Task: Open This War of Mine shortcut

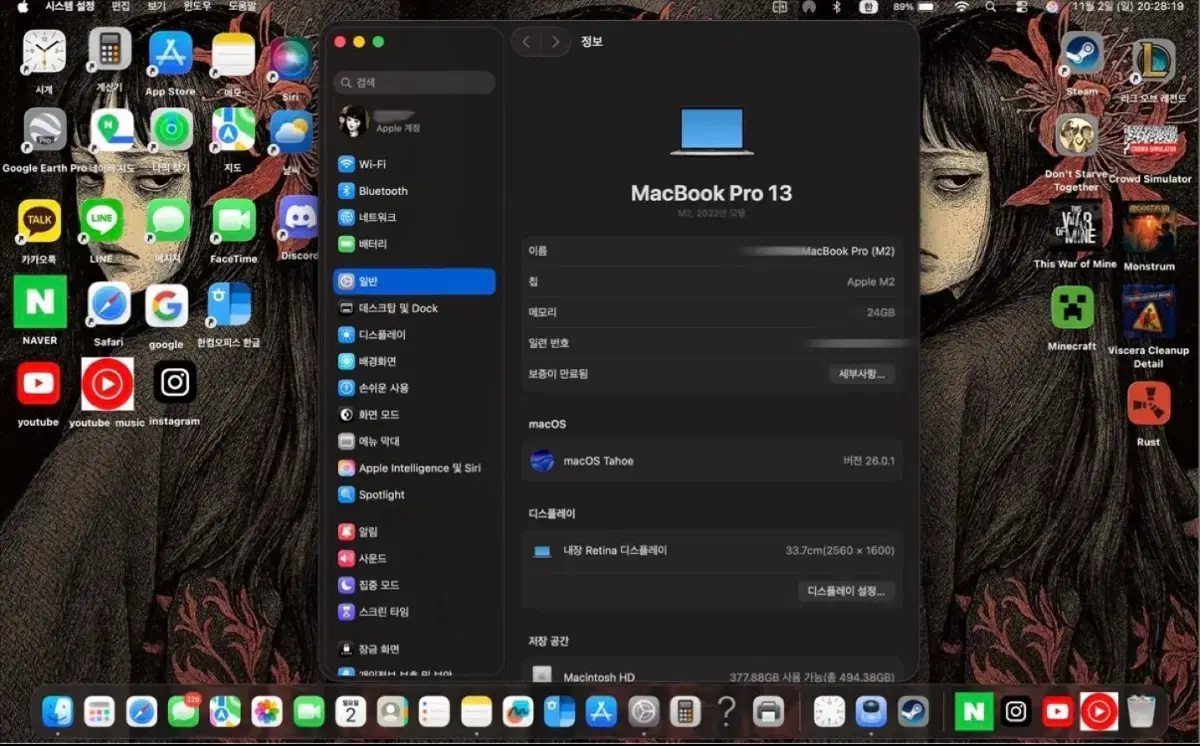Action: pyautogui.click(x=1075, y=236)
